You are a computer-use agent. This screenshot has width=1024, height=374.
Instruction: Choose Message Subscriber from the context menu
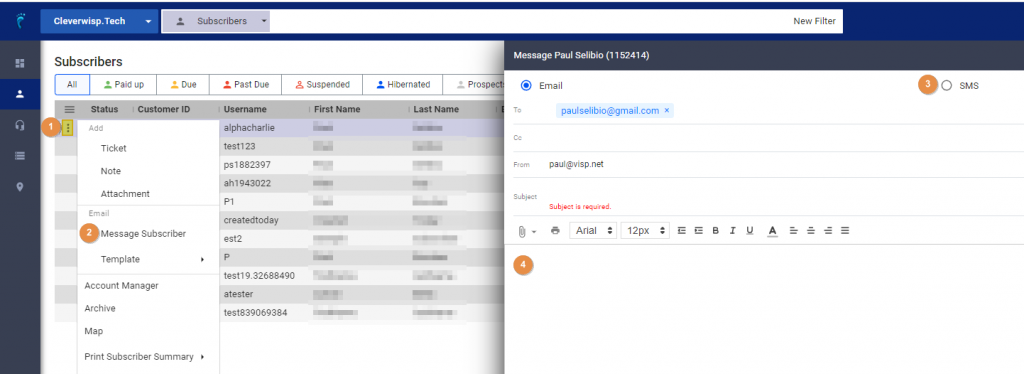[x=143, y=234]
